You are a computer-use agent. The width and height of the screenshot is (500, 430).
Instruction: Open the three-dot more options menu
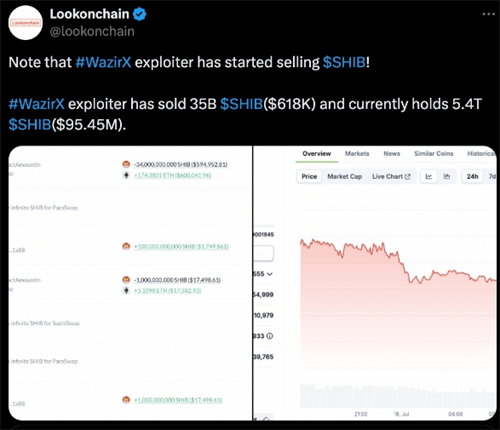[x=488, y=14]
